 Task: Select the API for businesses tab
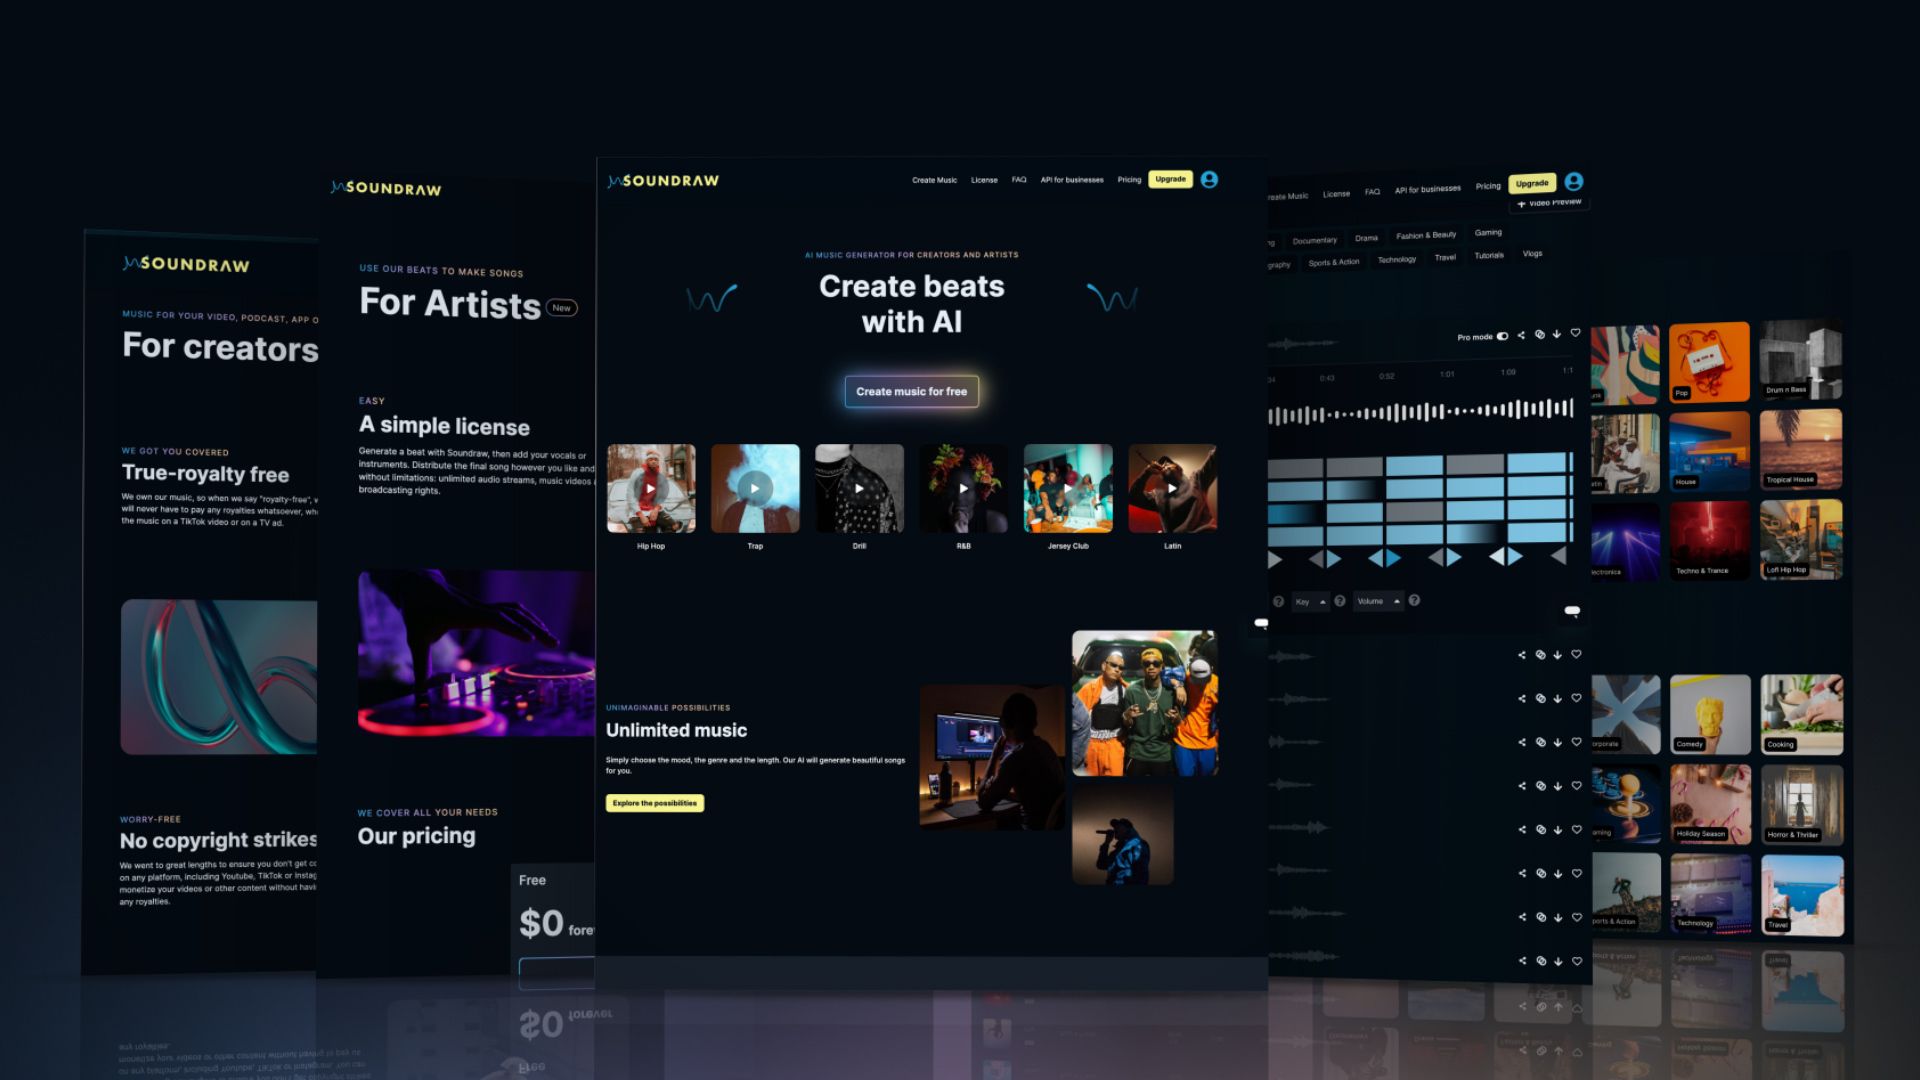1071,179
